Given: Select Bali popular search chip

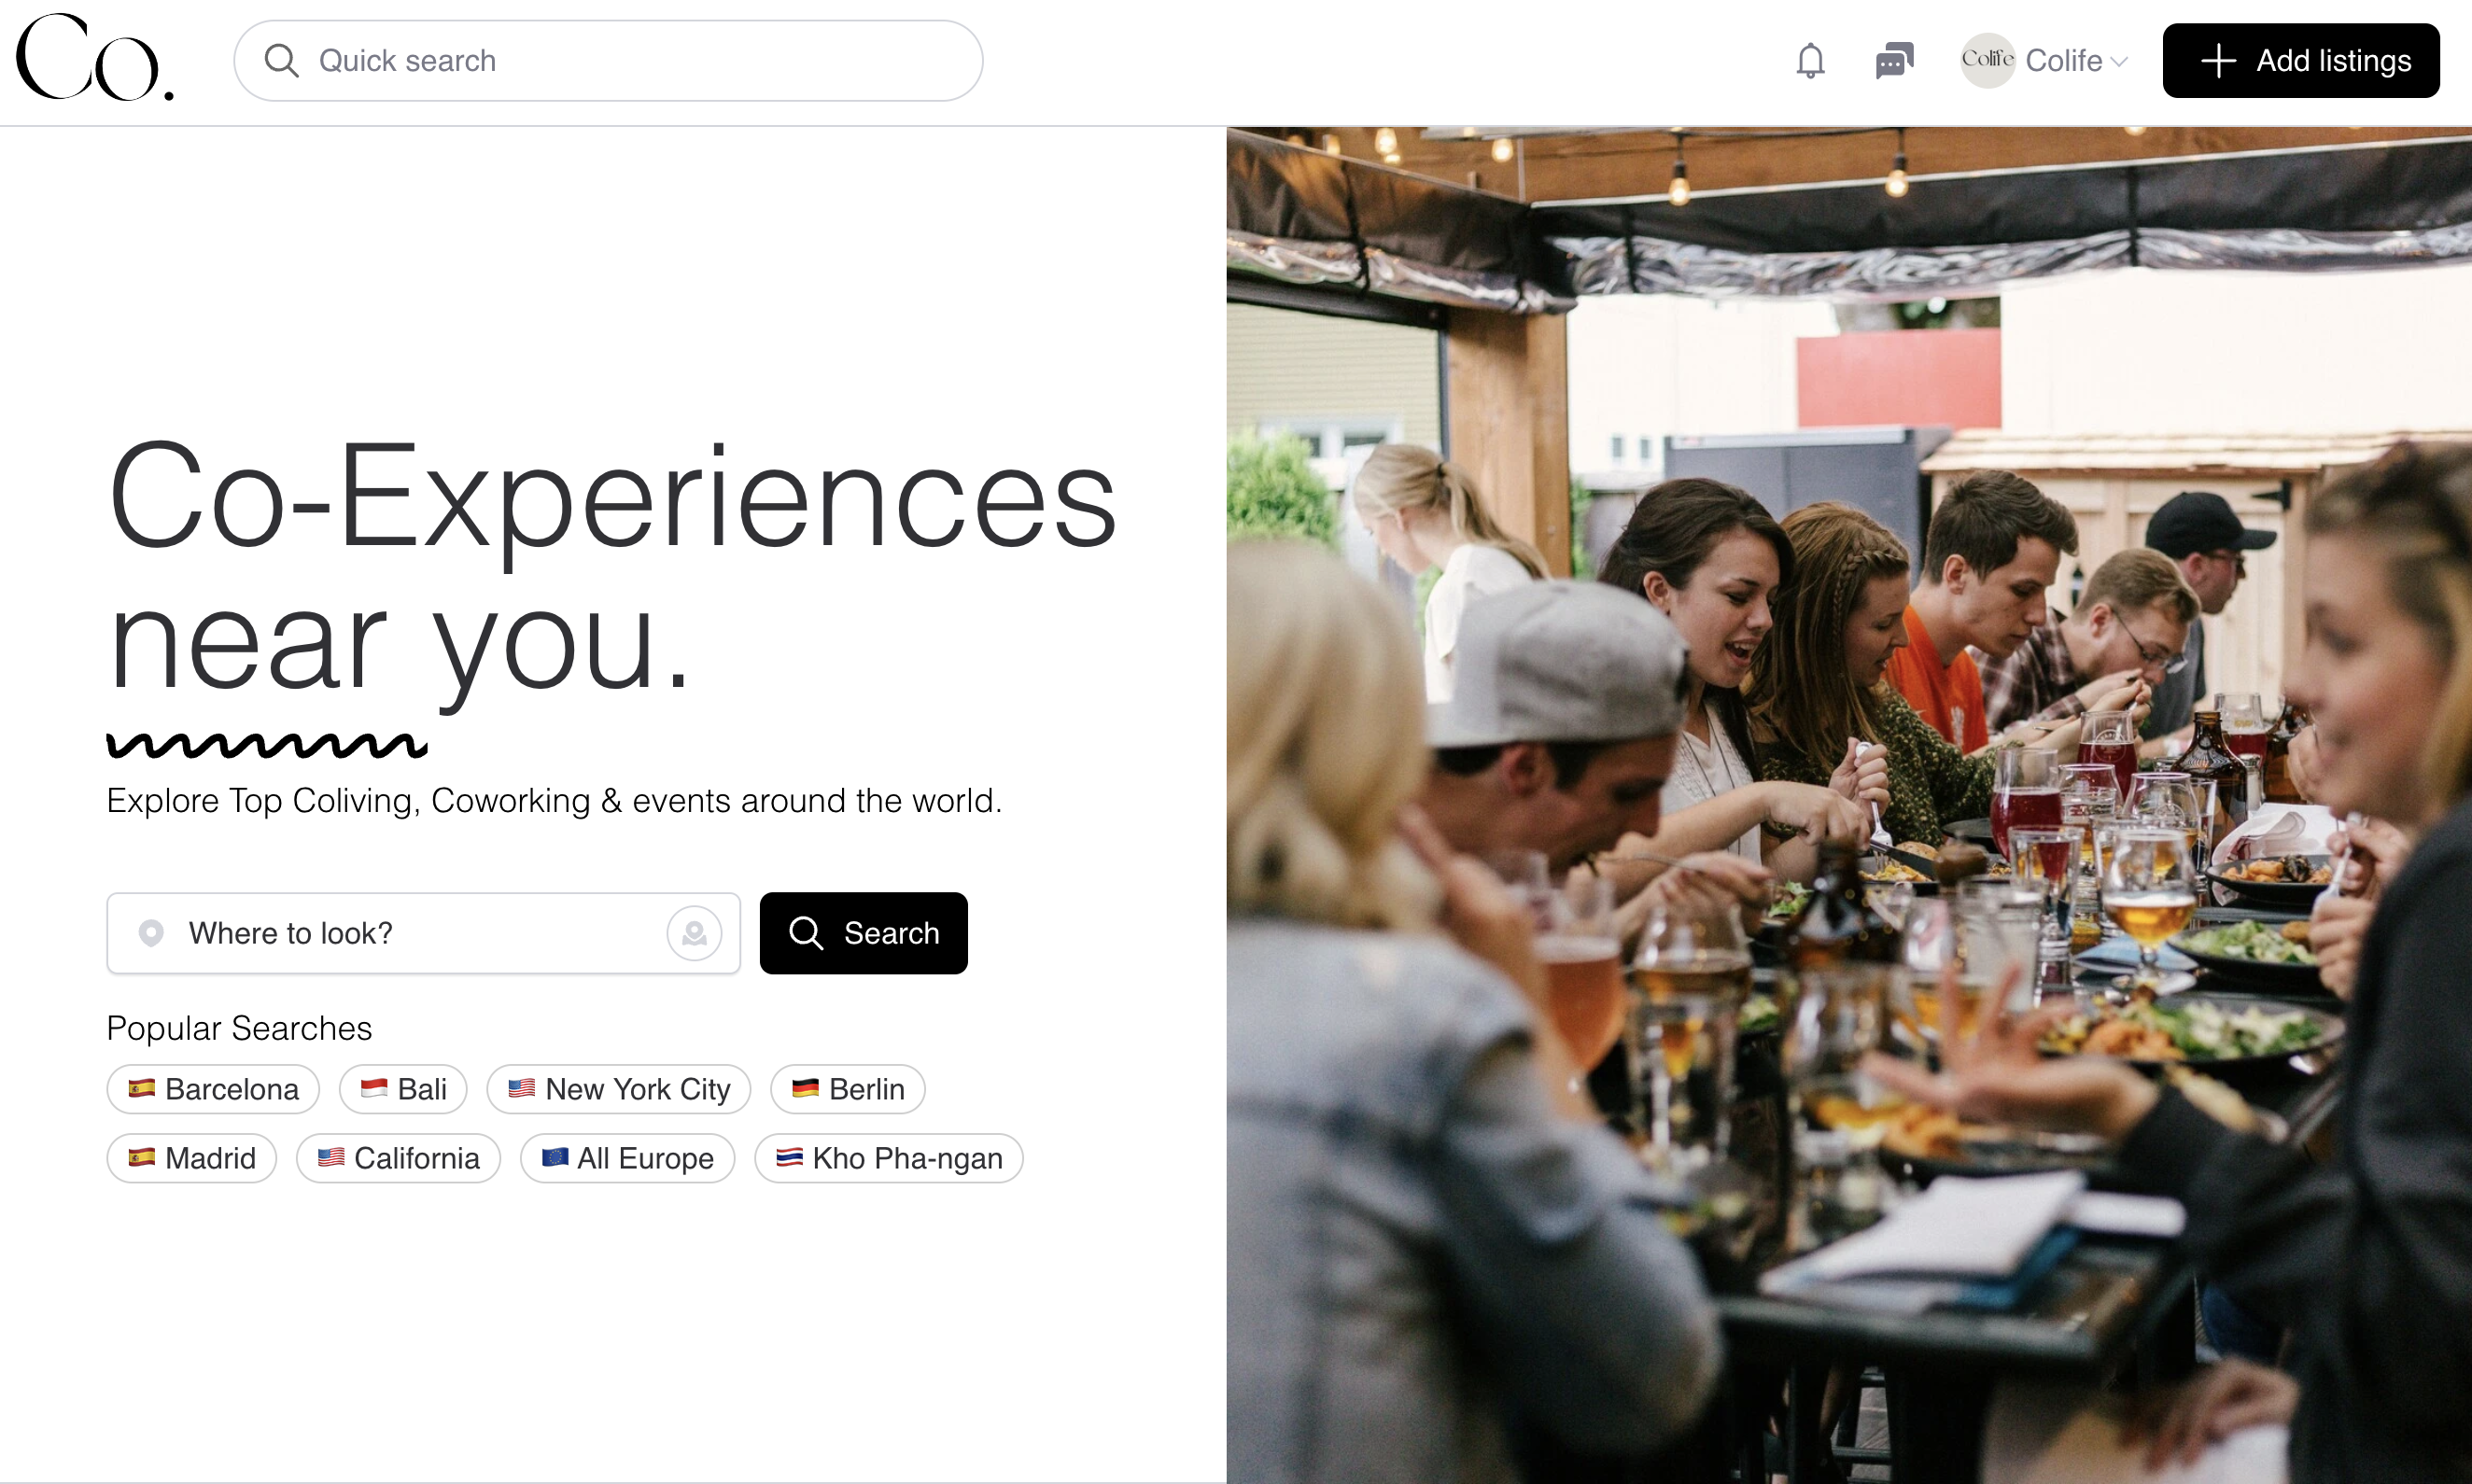Looking at the screenshot, I should point(403,1089).
